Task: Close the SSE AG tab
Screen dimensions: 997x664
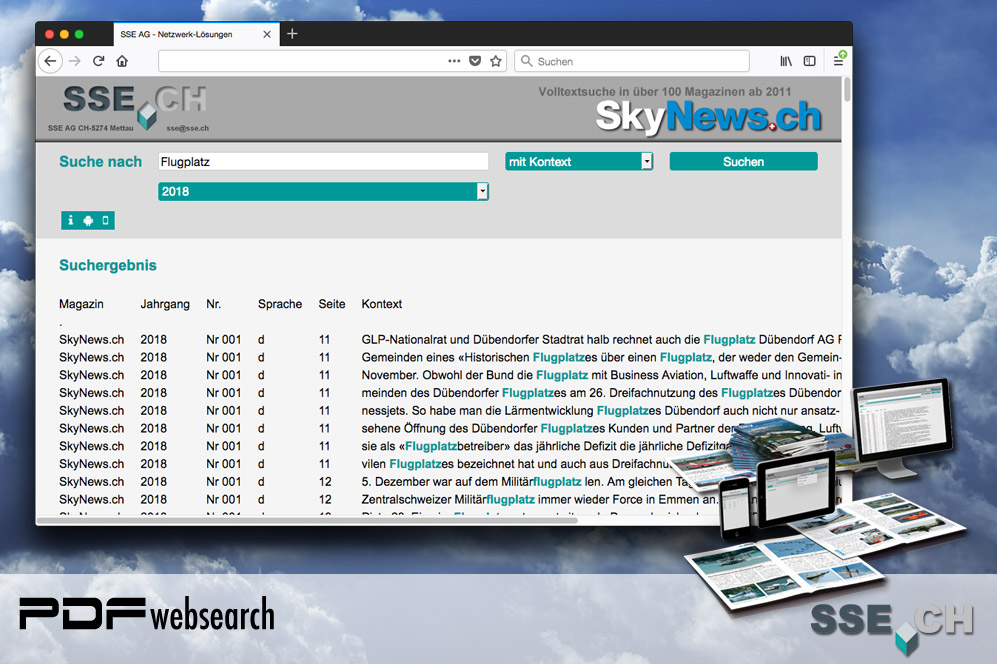Action: 267,34
